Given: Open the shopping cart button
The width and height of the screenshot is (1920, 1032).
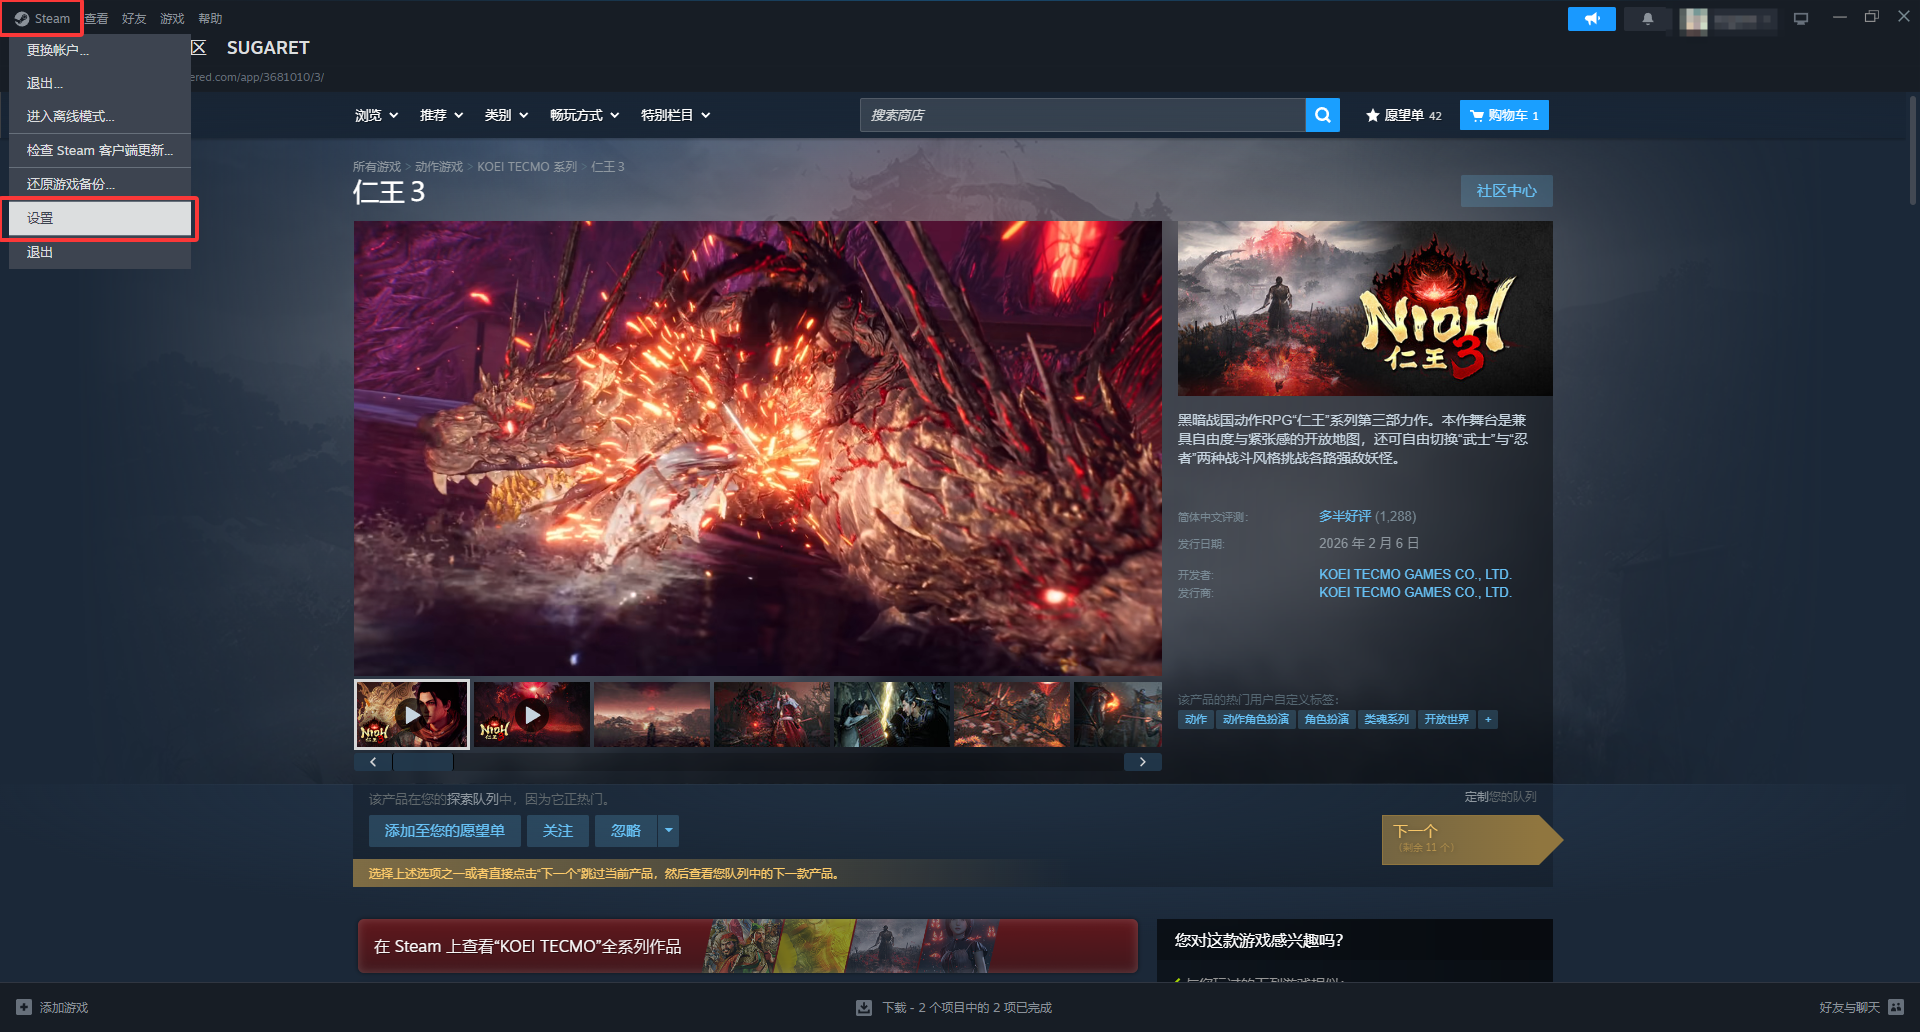Looking at the screenshot, I should click(x=1504, y=115).
